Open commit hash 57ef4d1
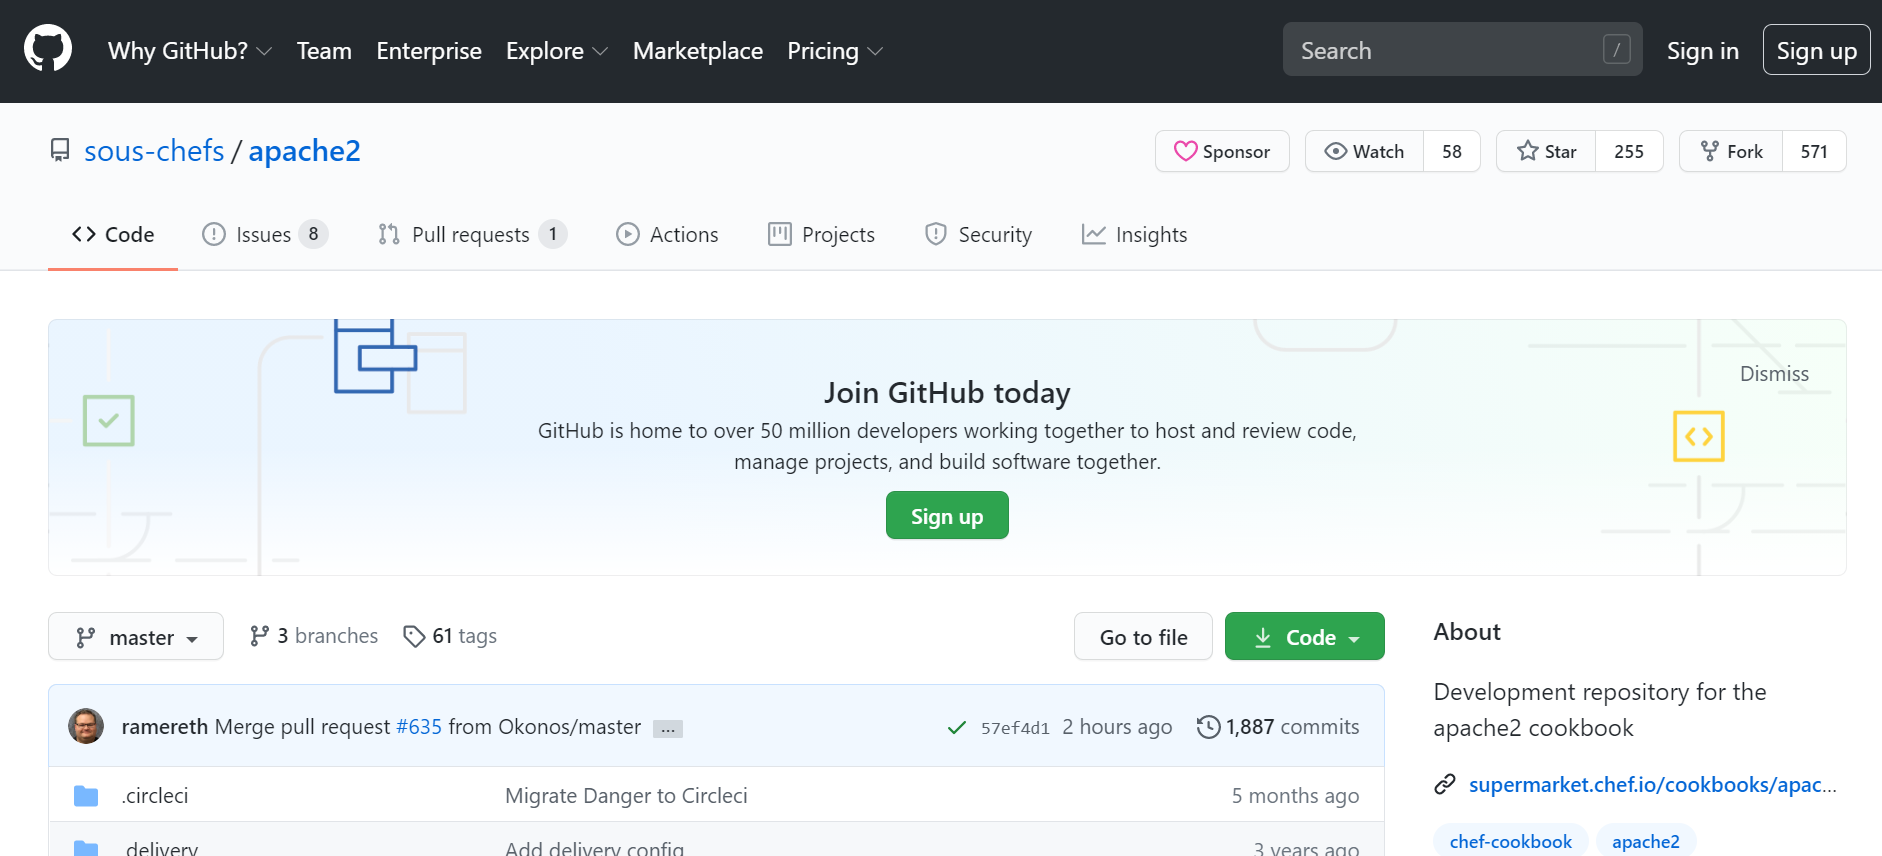 [1015, 728]
